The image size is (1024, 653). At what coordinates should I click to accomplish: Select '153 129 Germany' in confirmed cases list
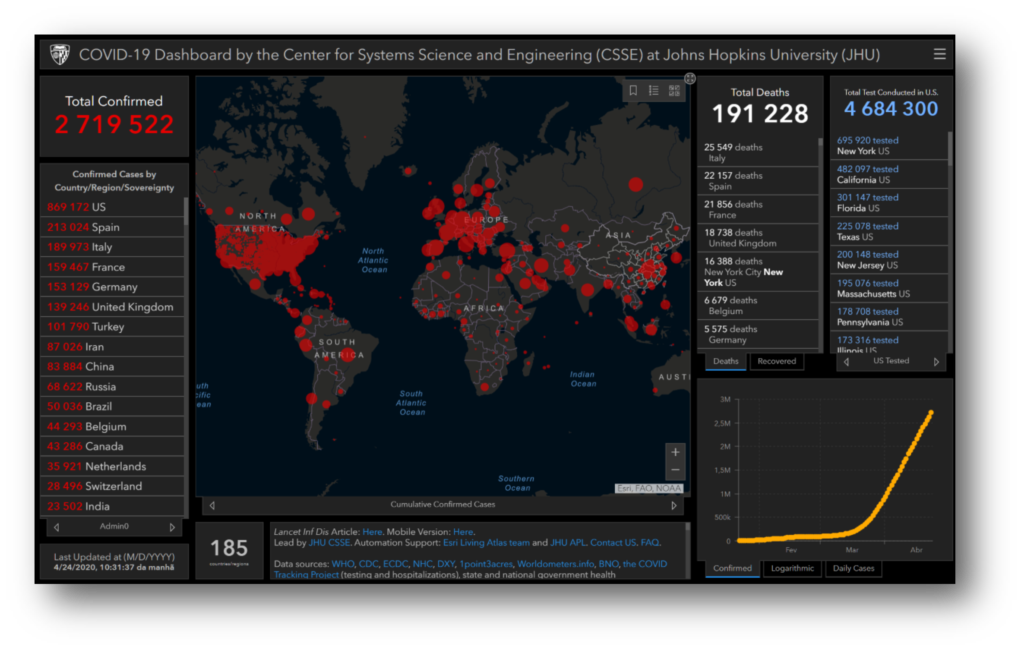click(112, 287)
